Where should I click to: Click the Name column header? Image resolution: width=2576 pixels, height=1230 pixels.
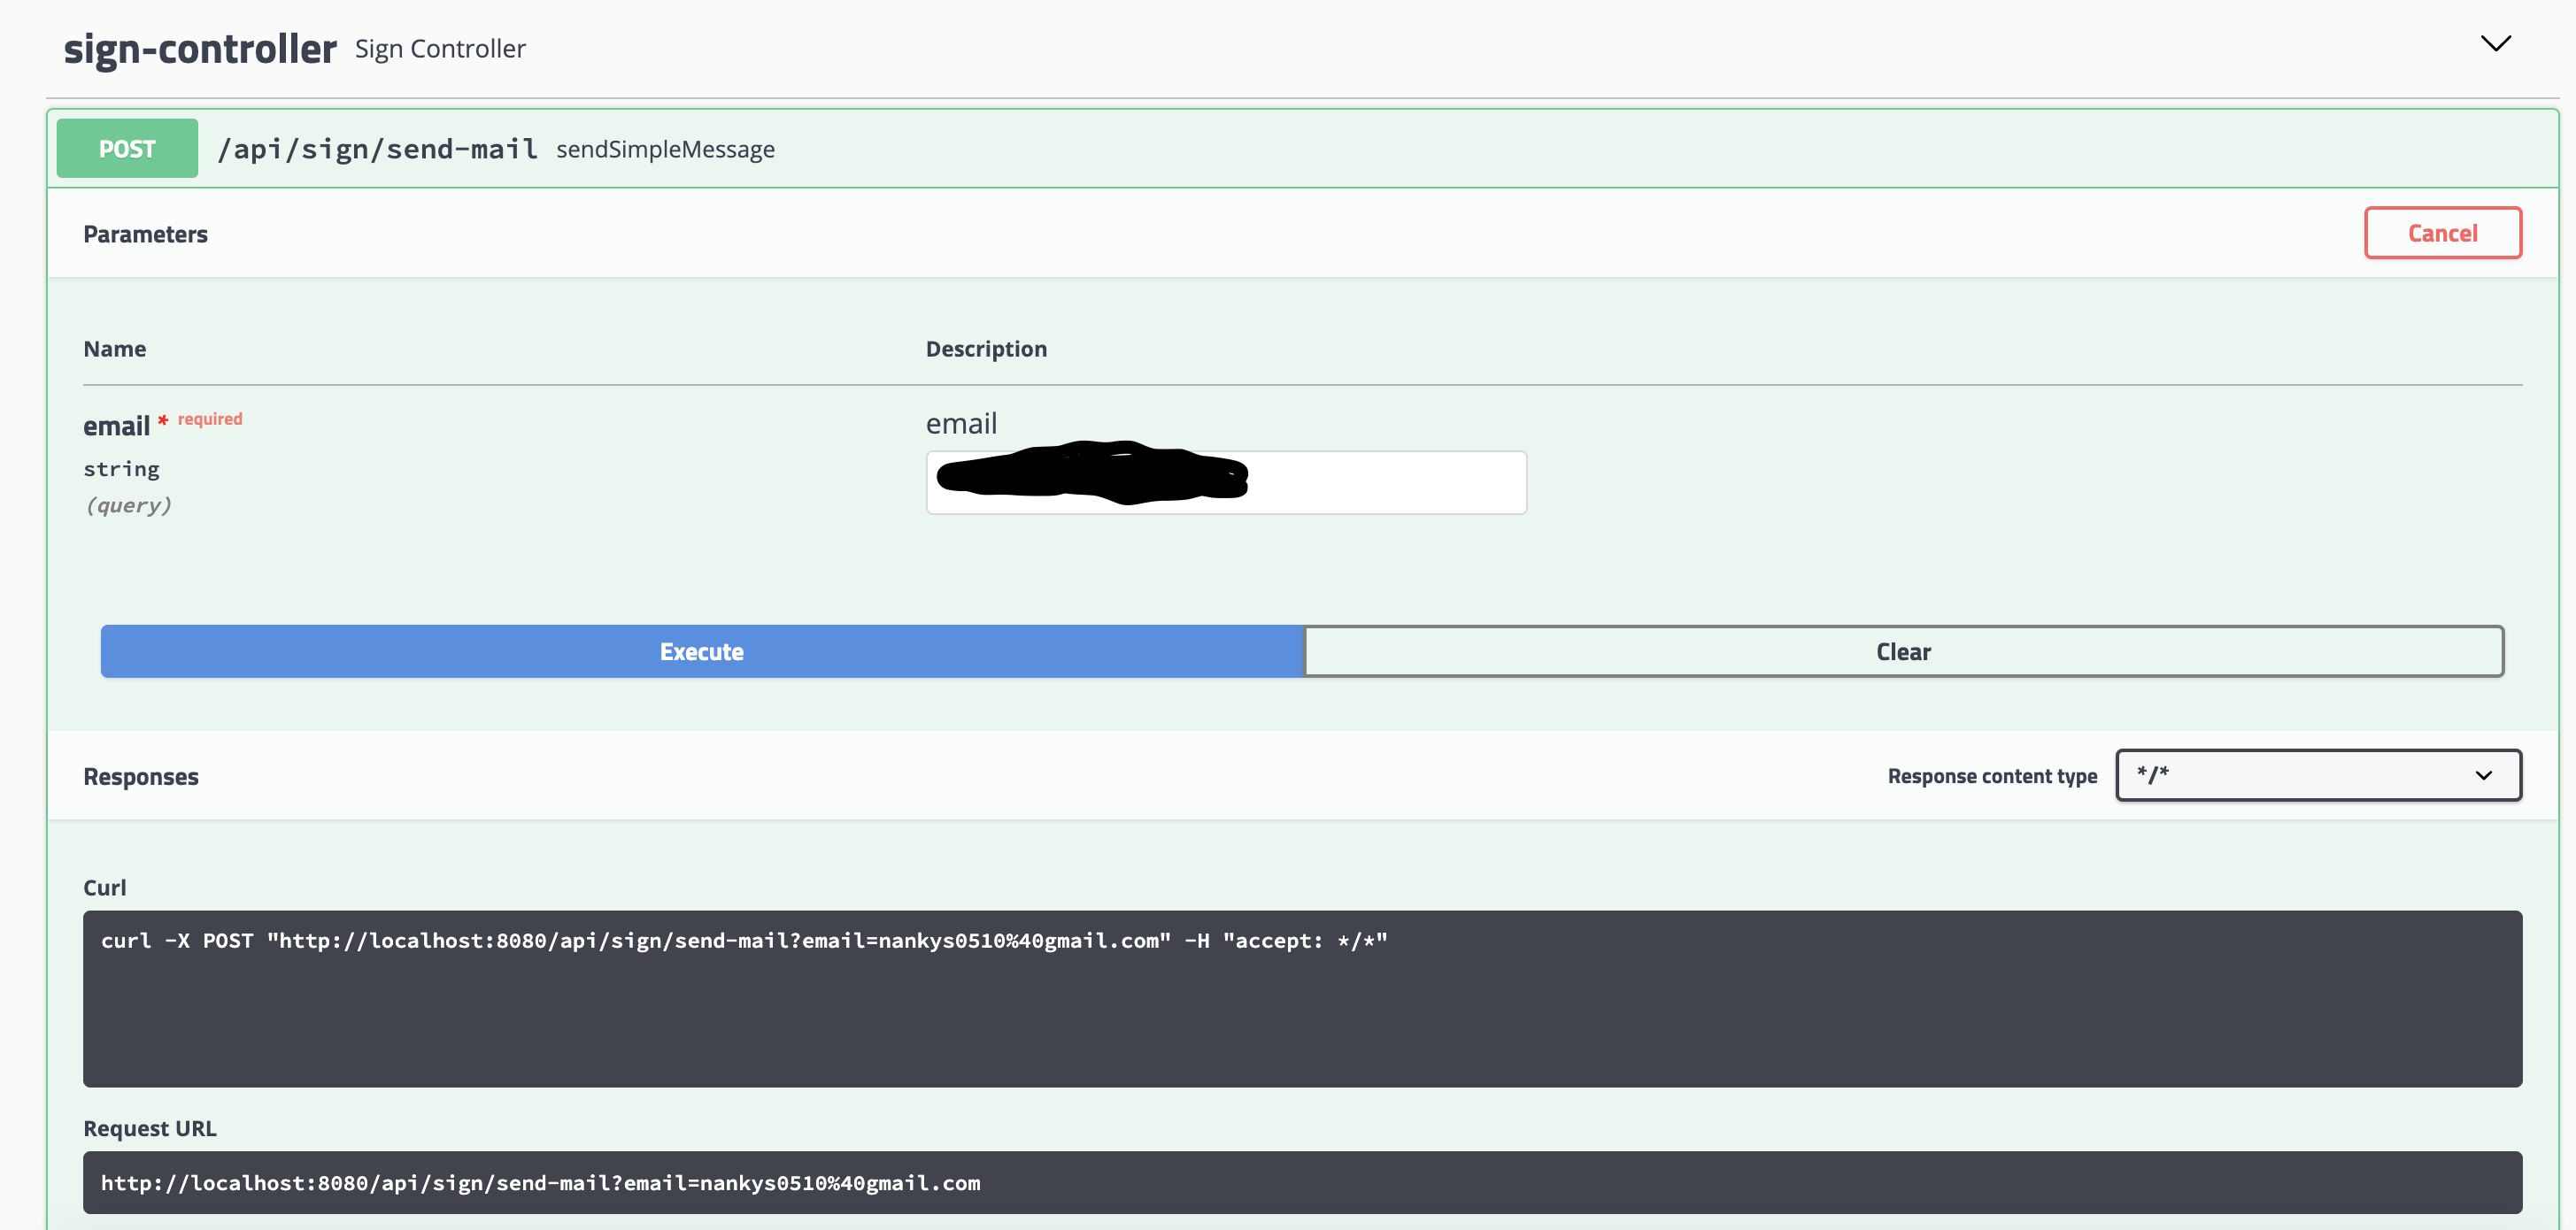(x=114, y=349)
